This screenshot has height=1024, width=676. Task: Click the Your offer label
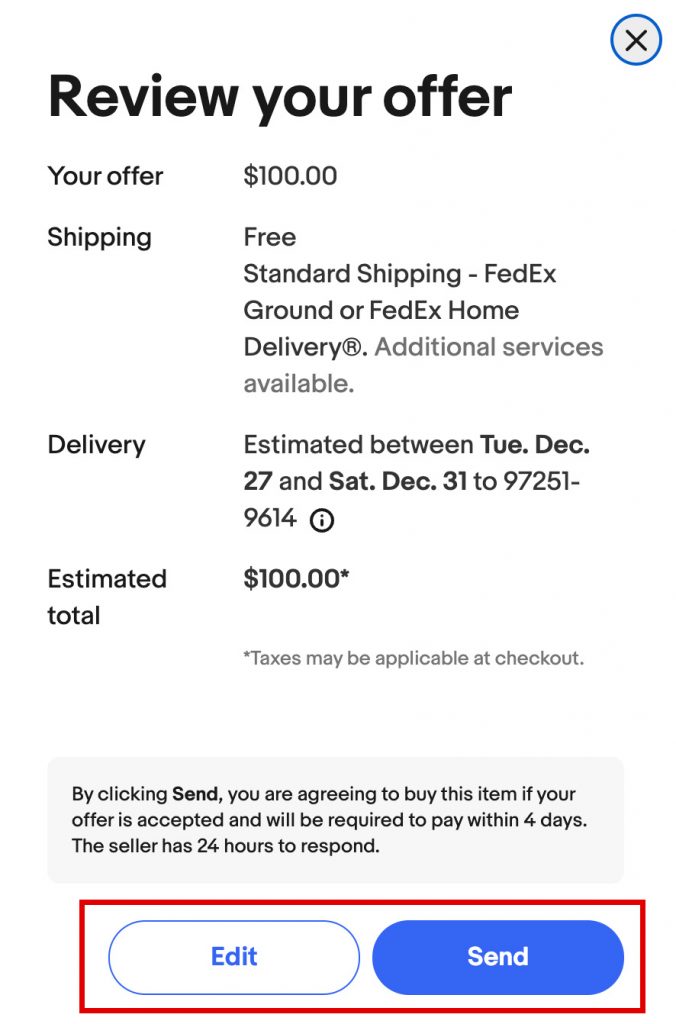pos(105,176)
